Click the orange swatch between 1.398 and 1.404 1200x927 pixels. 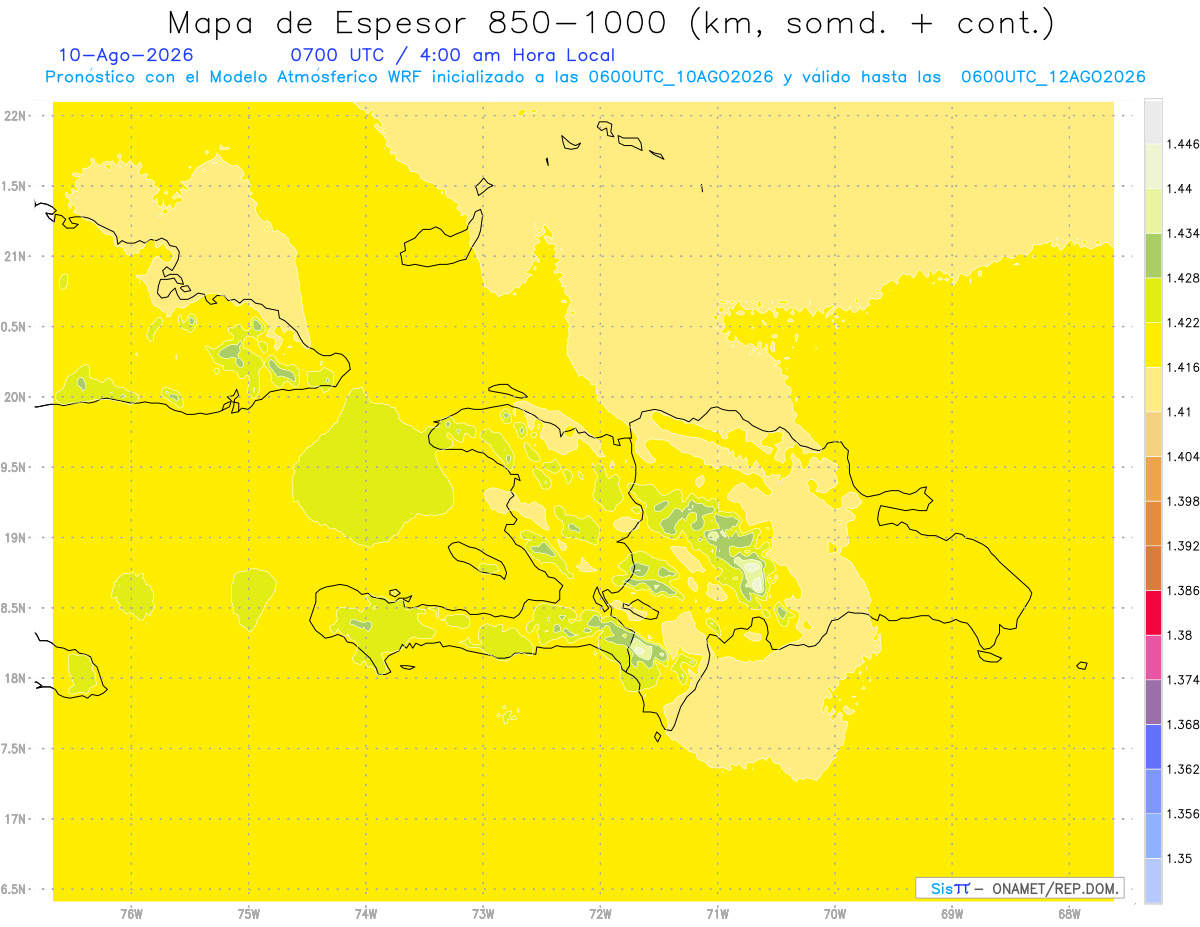coord(1153,479)
